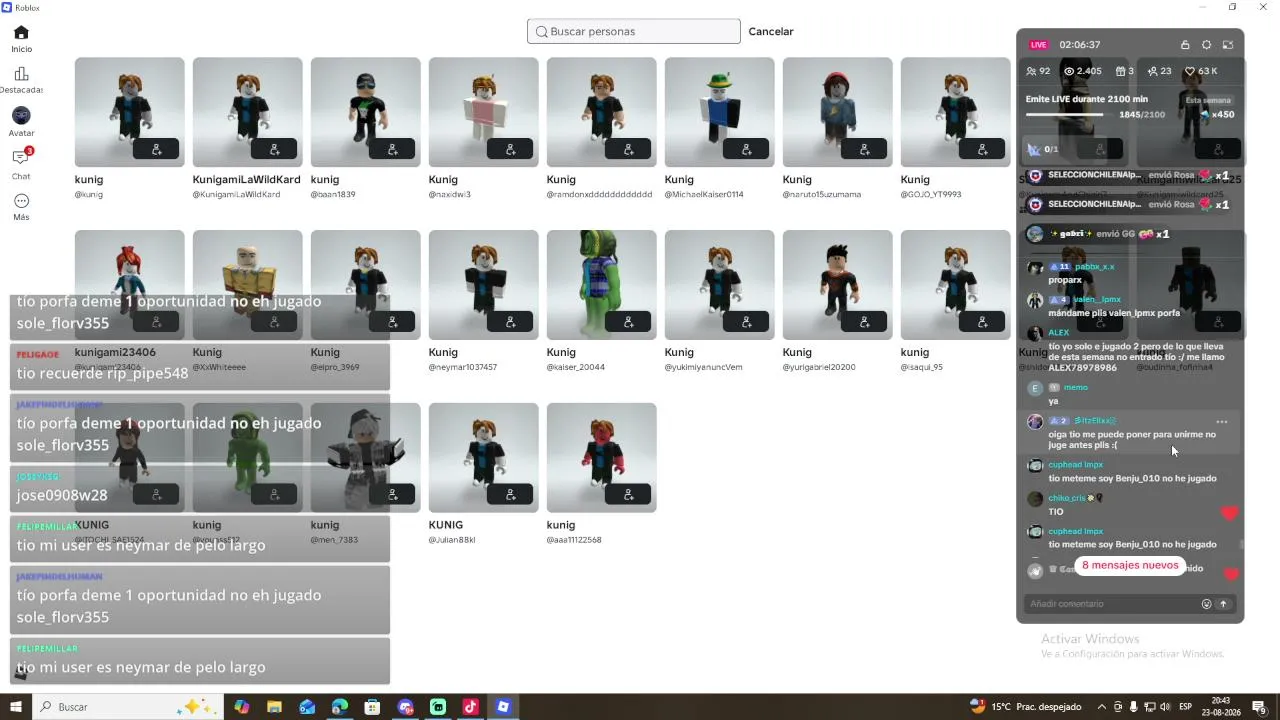The width and height of the screenshot is (1280, 720).
Task: Open Destacadas charts in the sidebar
Action: click(21, 80)
